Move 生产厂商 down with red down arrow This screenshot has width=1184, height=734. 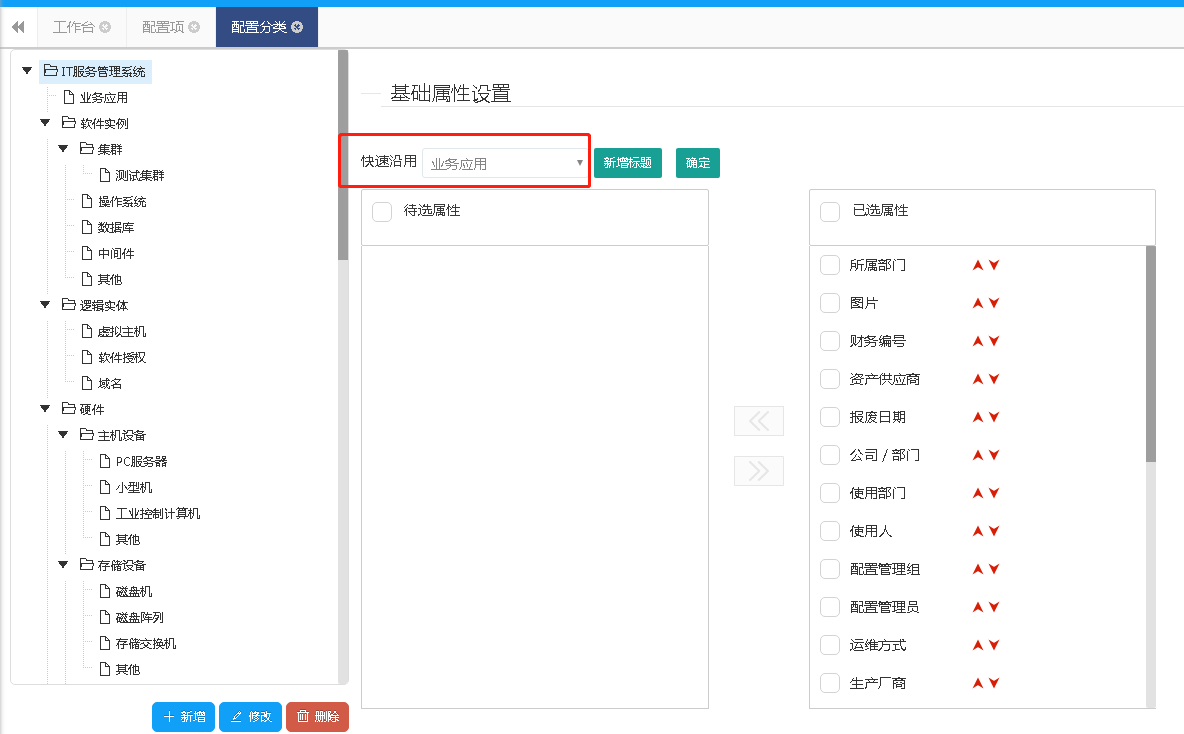tap(994, 683)
